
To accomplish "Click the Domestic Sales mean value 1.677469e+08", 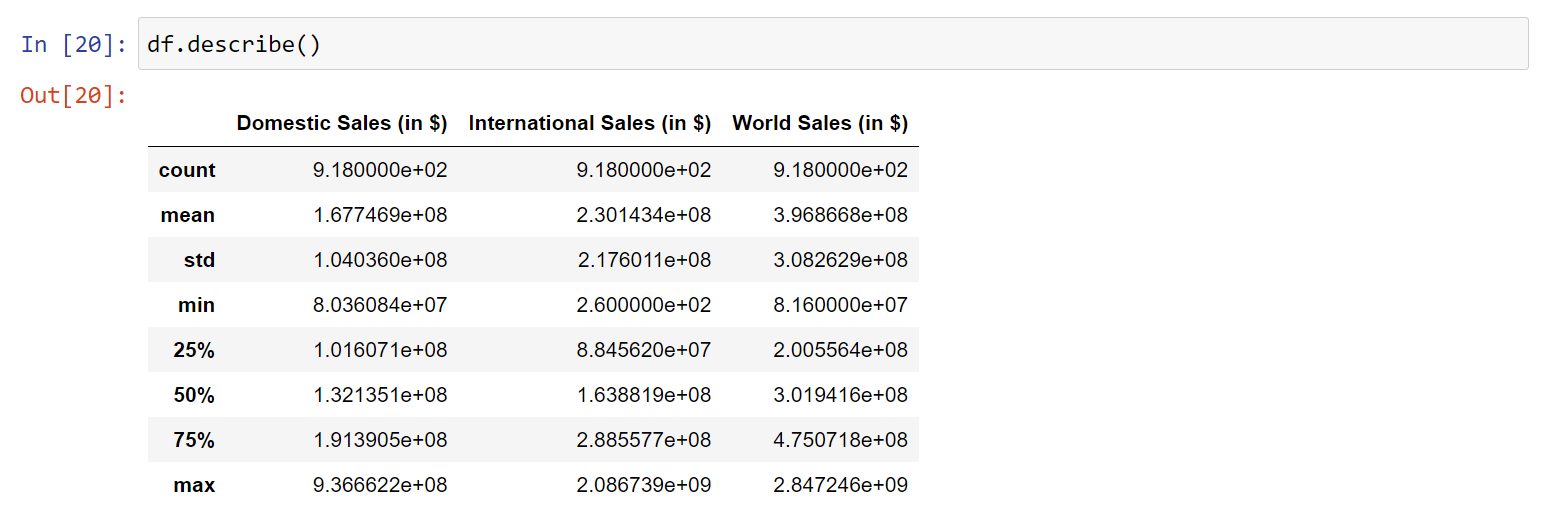I will 380,215.
